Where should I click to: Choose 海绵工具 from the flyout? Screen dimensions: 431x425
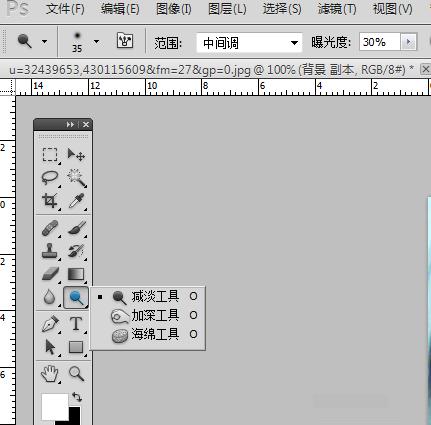point(148,334)
